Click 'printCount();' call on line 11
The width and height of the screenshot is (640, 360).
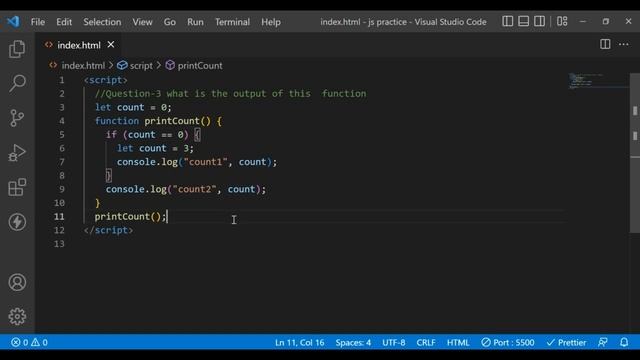[130, 217]
